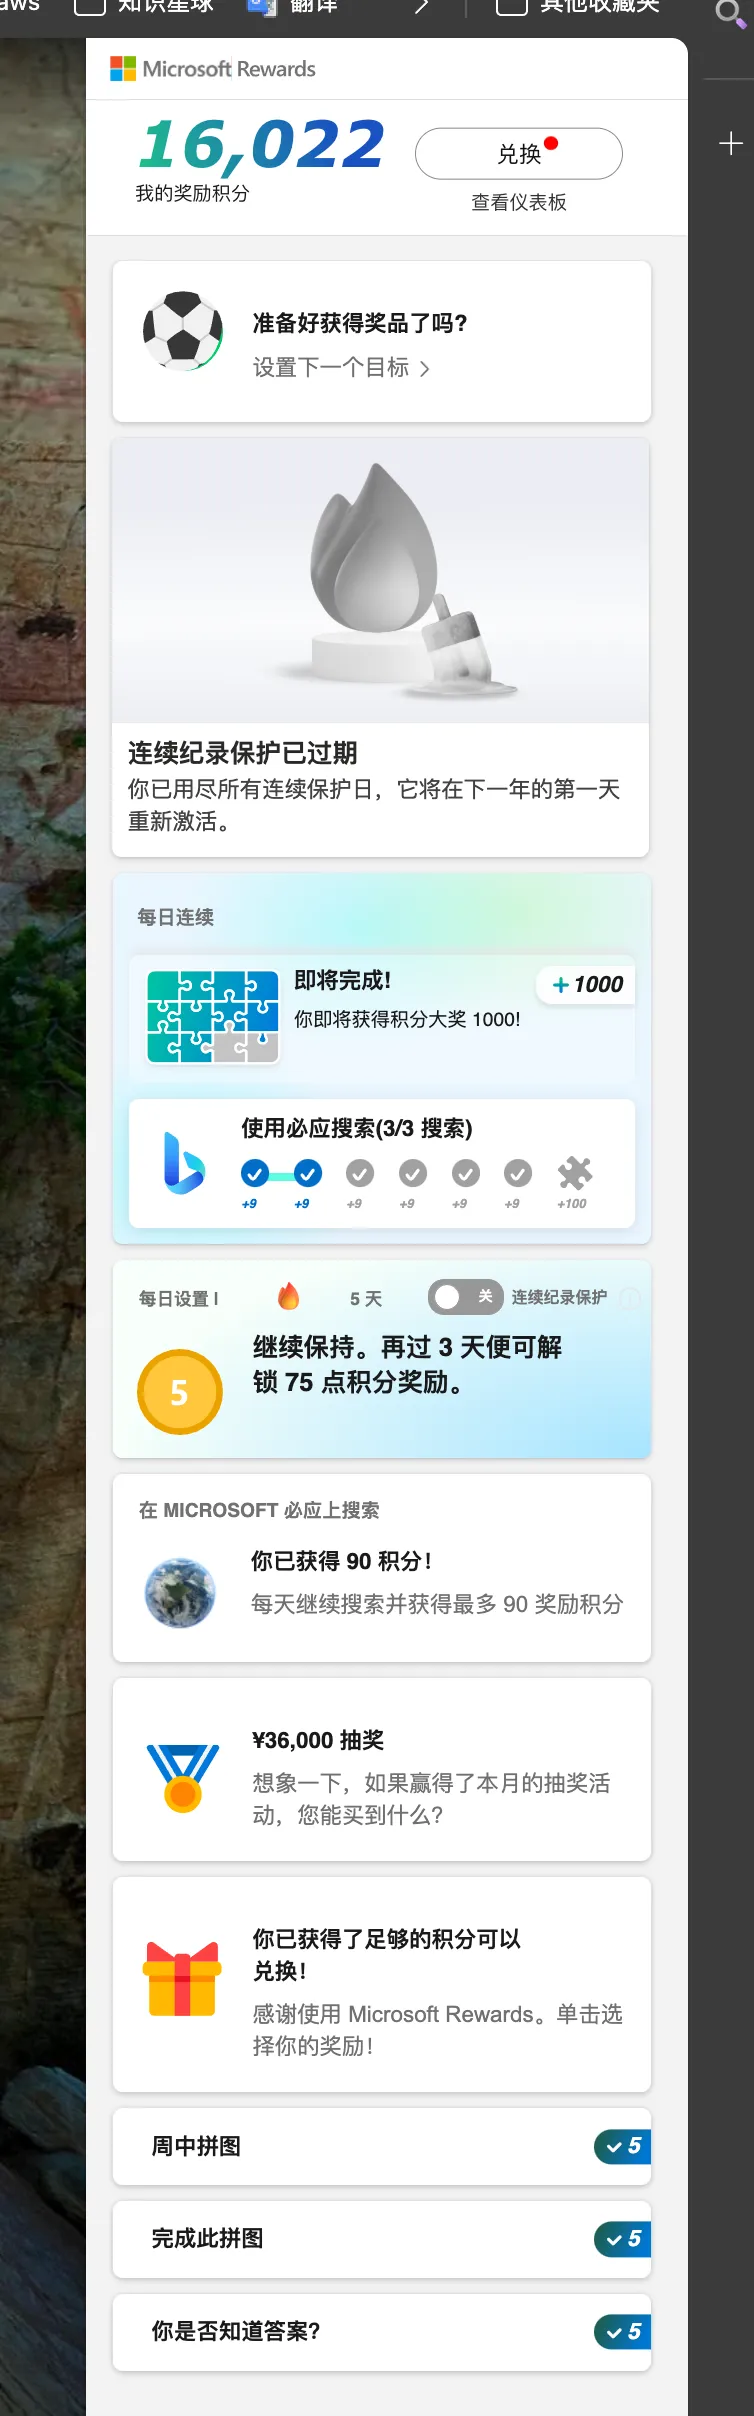The image size is (754, 2416).
Task: Click the Earth globe search icon
Action: [180, 1592]
